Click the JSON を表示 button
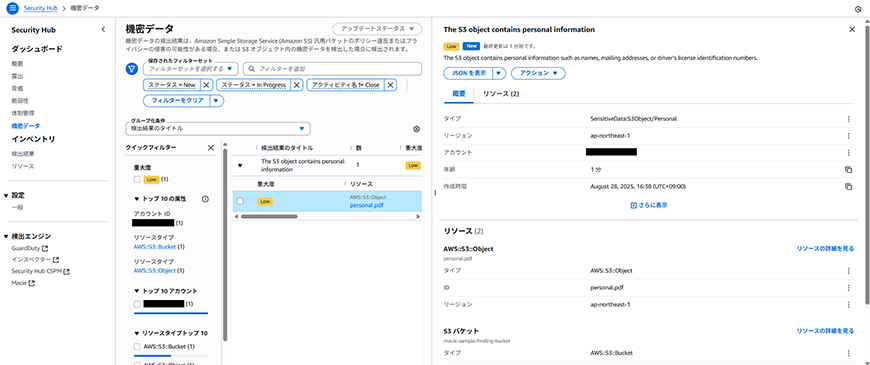Screen dimensions: 870x365 468,73
